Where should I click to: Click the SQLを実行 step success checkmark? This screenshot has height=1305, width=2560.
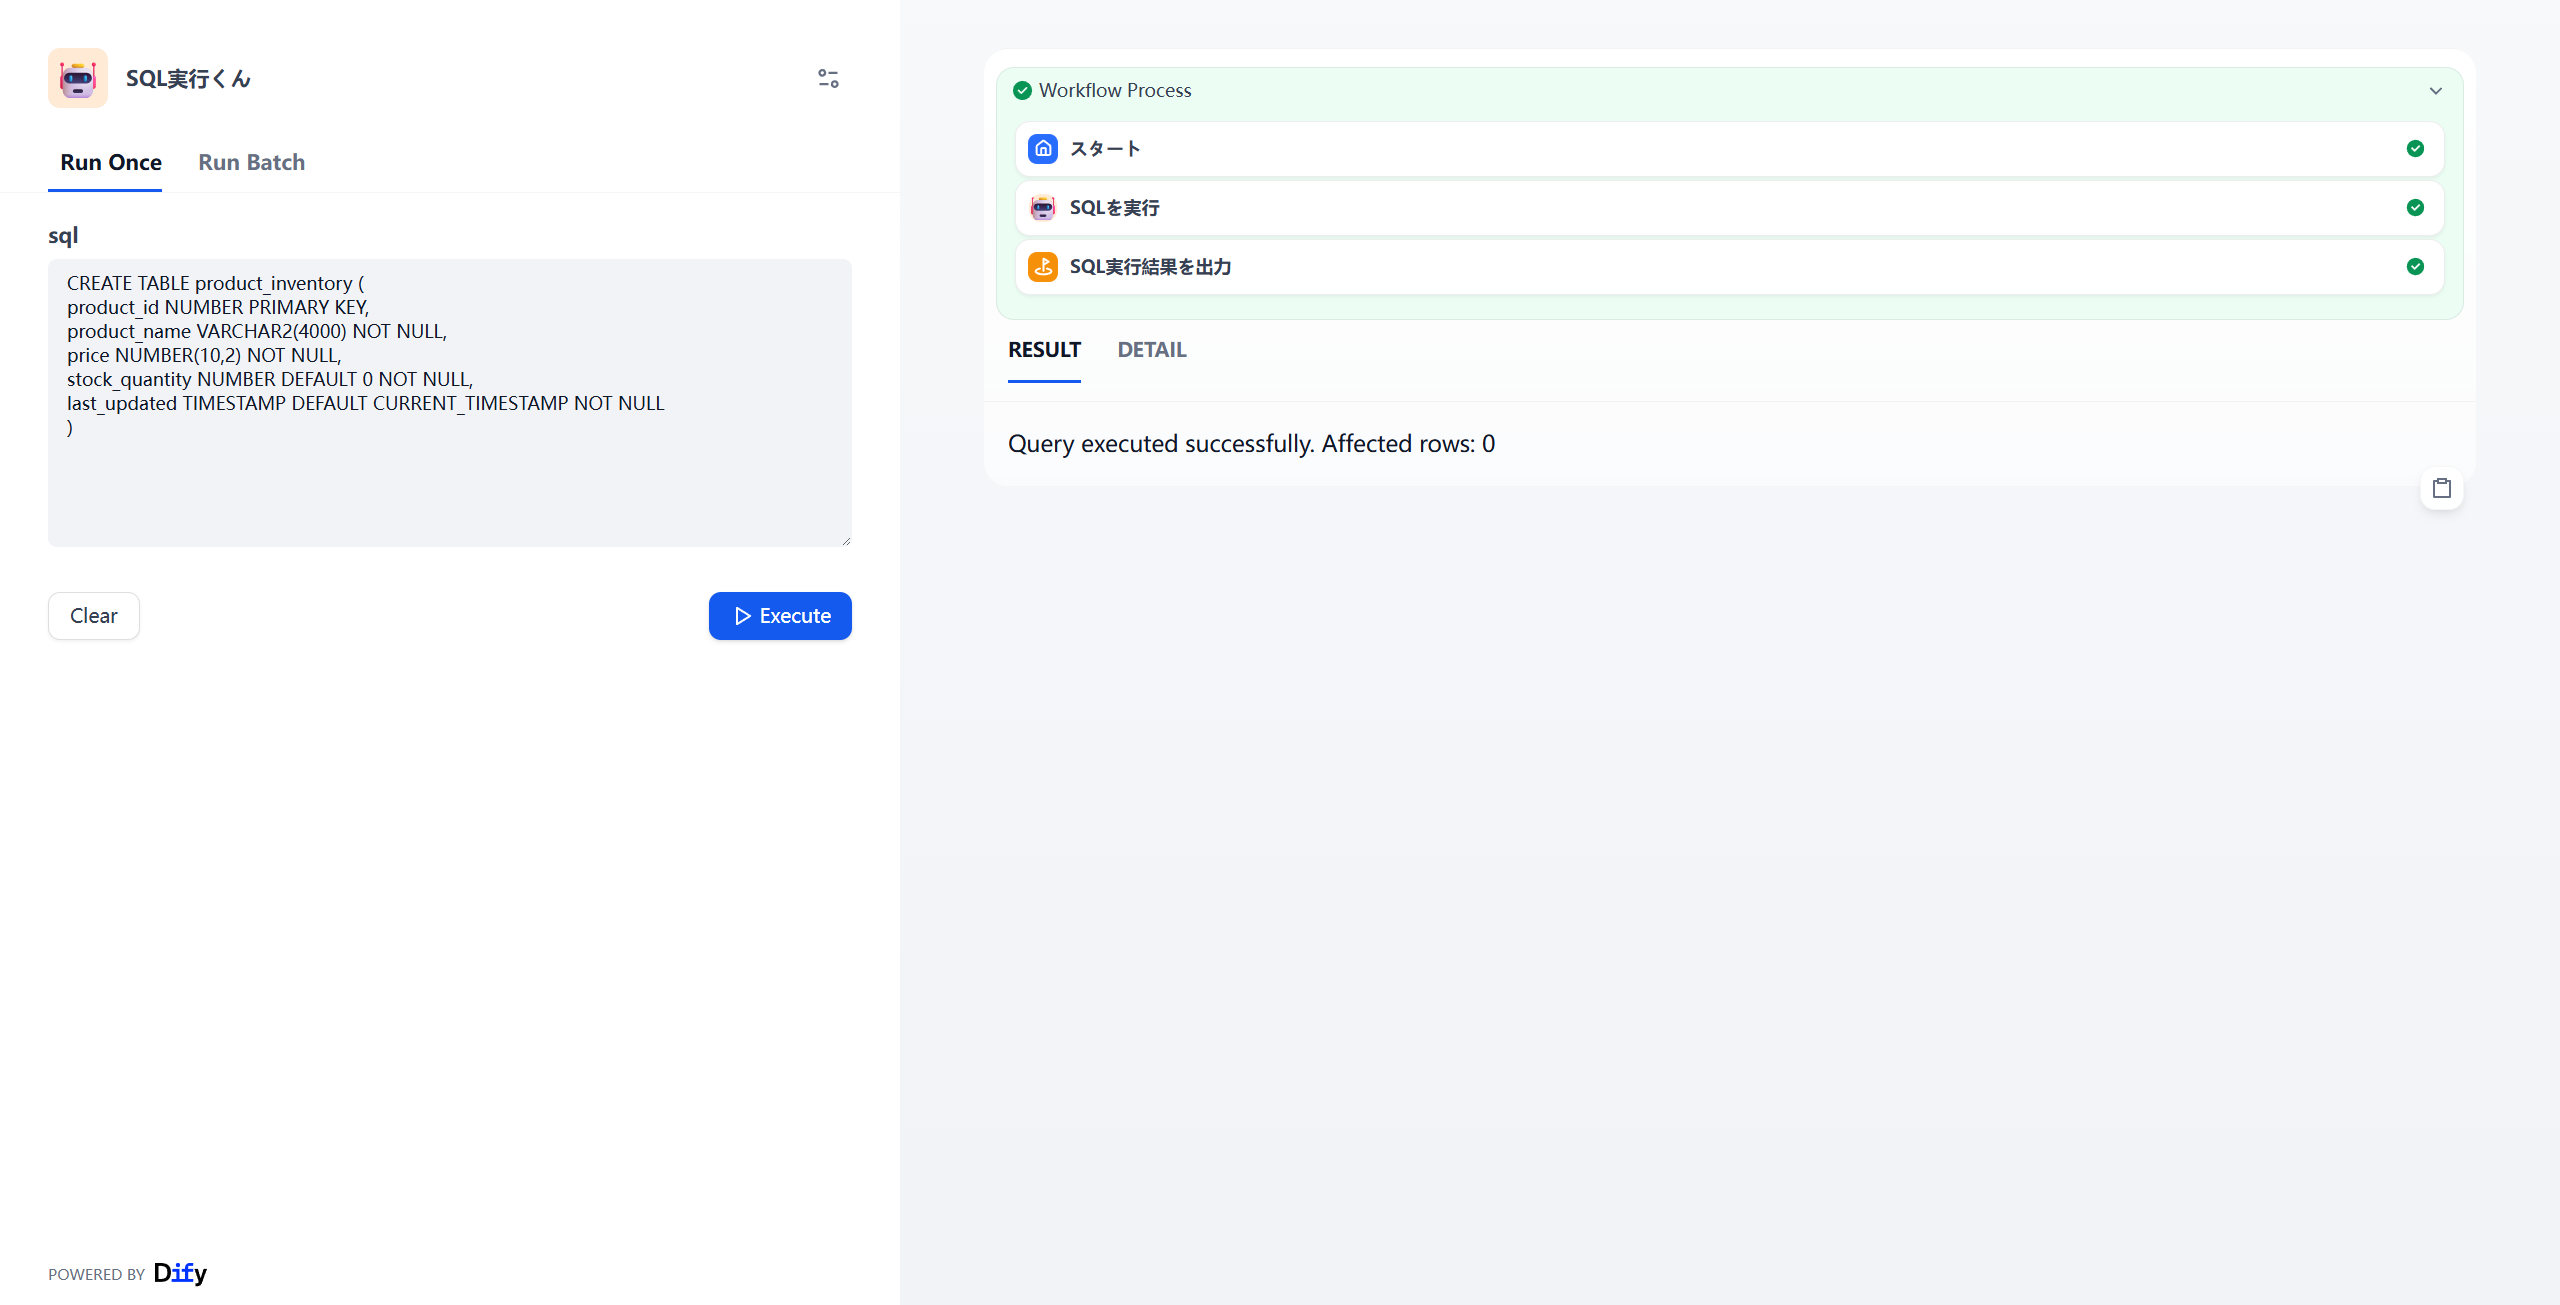point(2415,208)
